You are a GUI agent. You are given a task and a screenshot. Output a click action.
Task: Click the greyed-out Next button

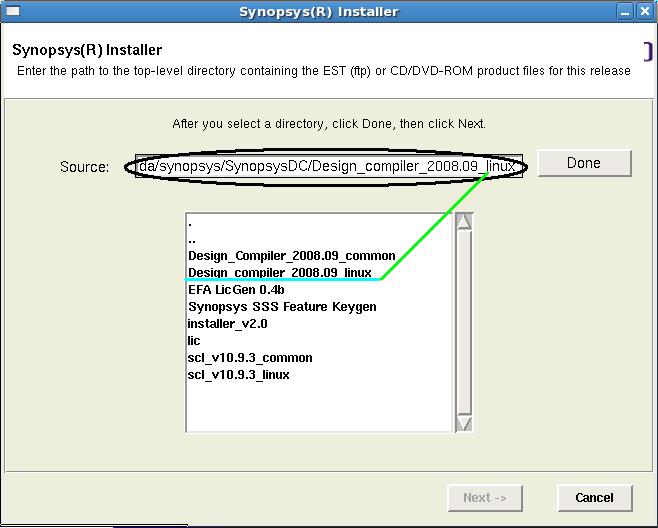485,498
